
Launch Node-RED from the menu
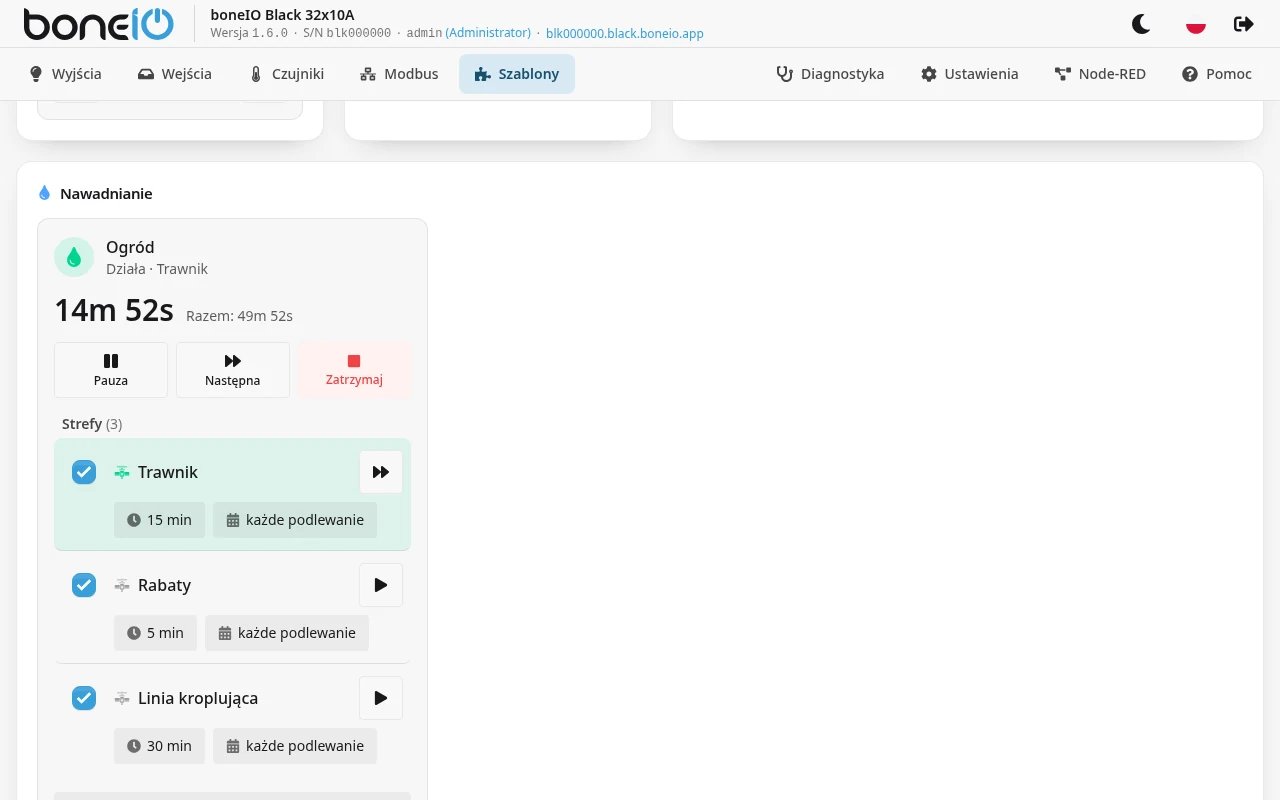[1100, 74]
